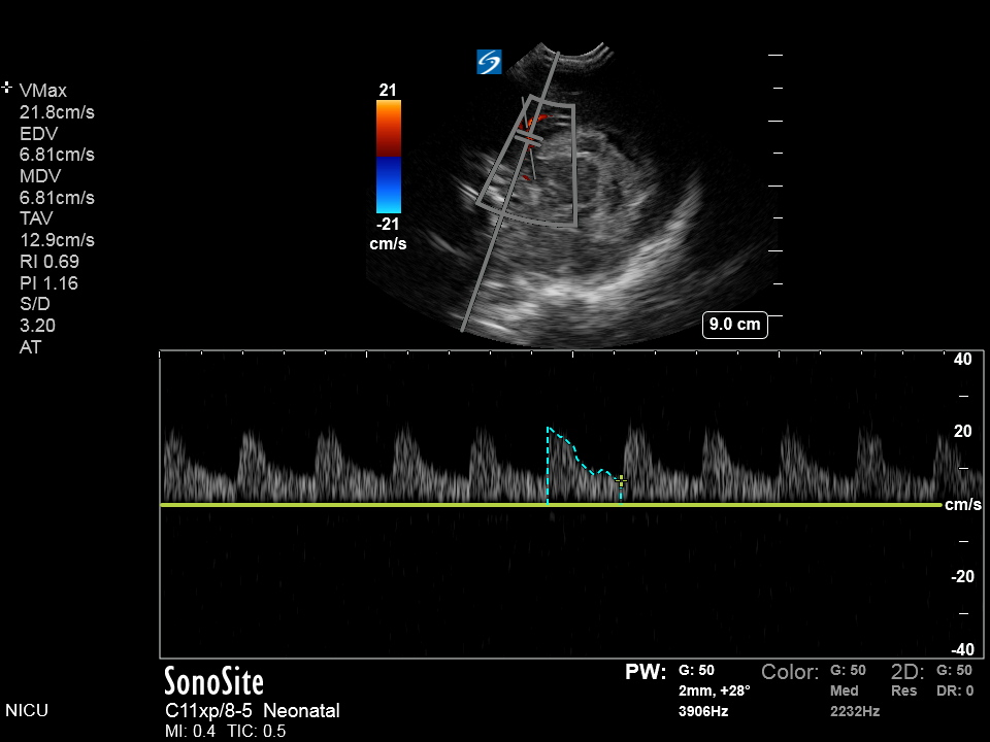Viewport: 990px width, 742px height.
Task: Click the 3906Hz PW frequency readout
Action: pyautogui.click(x=704, y=711)
